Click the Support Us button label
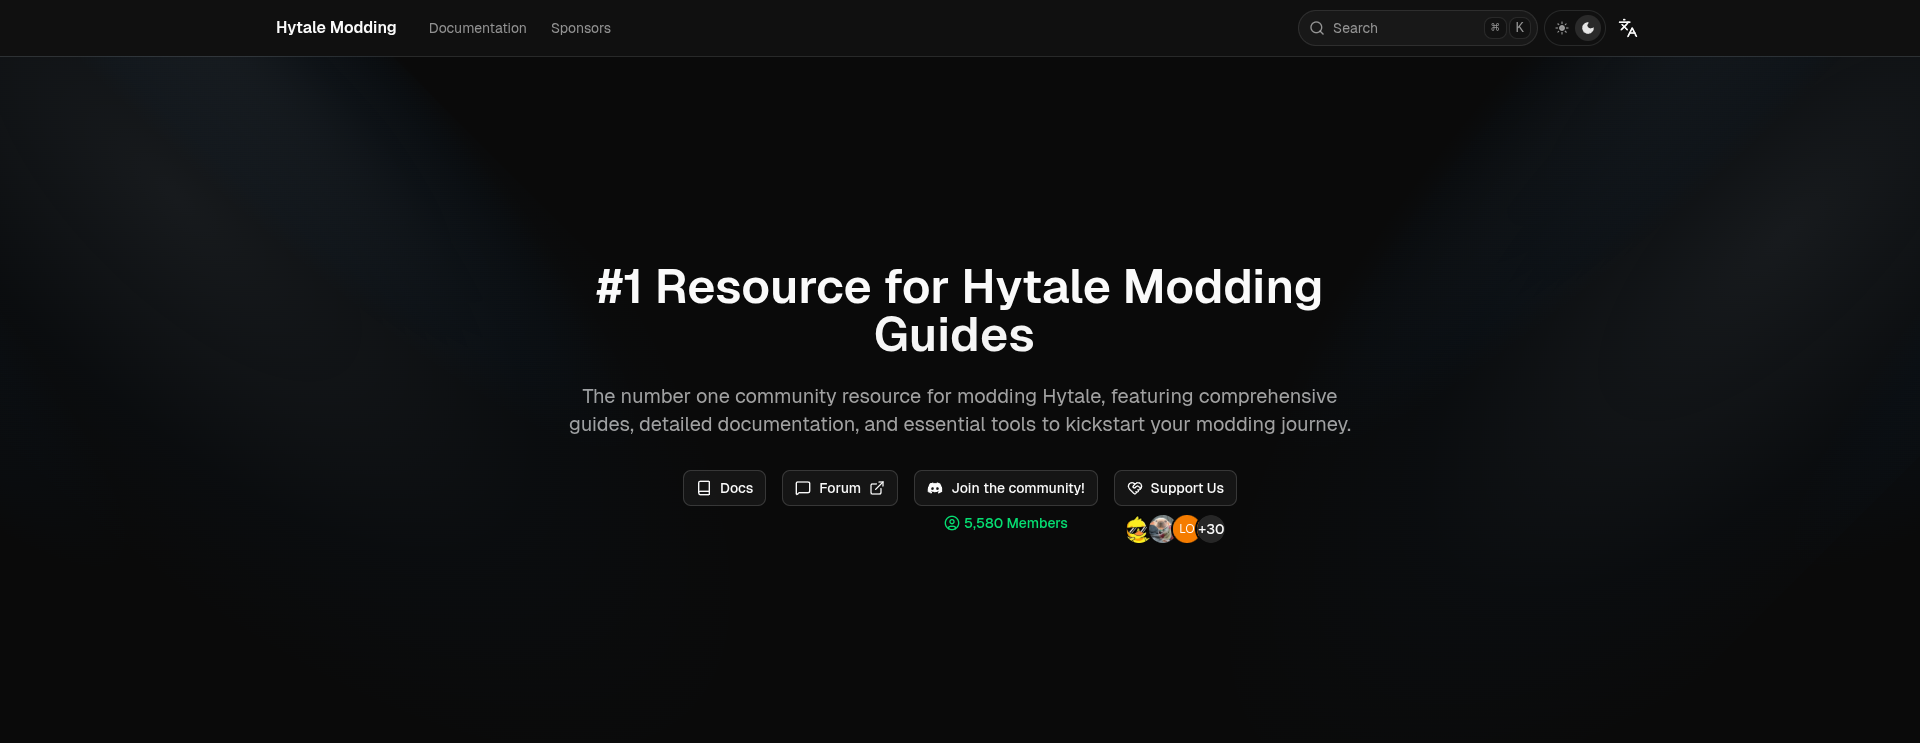Screen dimensions: 1920x743 (x=1186, y=488)
